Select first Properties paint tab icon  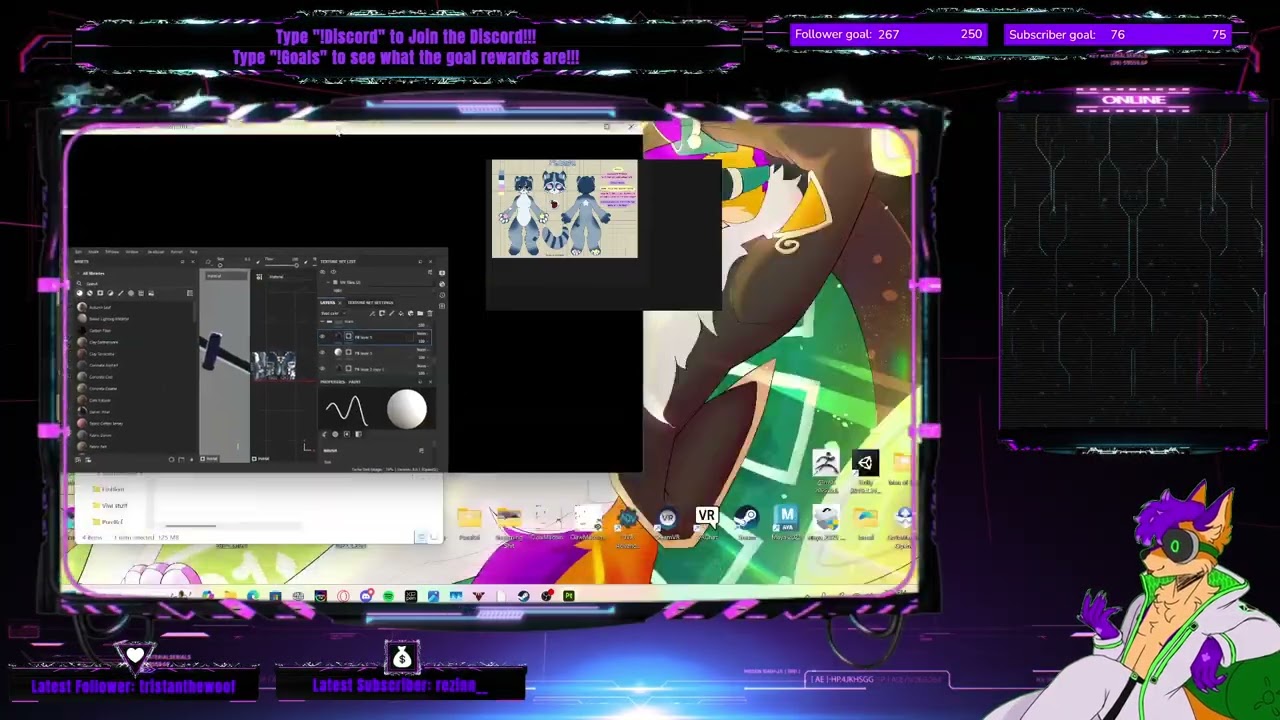(x=325, y=434)
